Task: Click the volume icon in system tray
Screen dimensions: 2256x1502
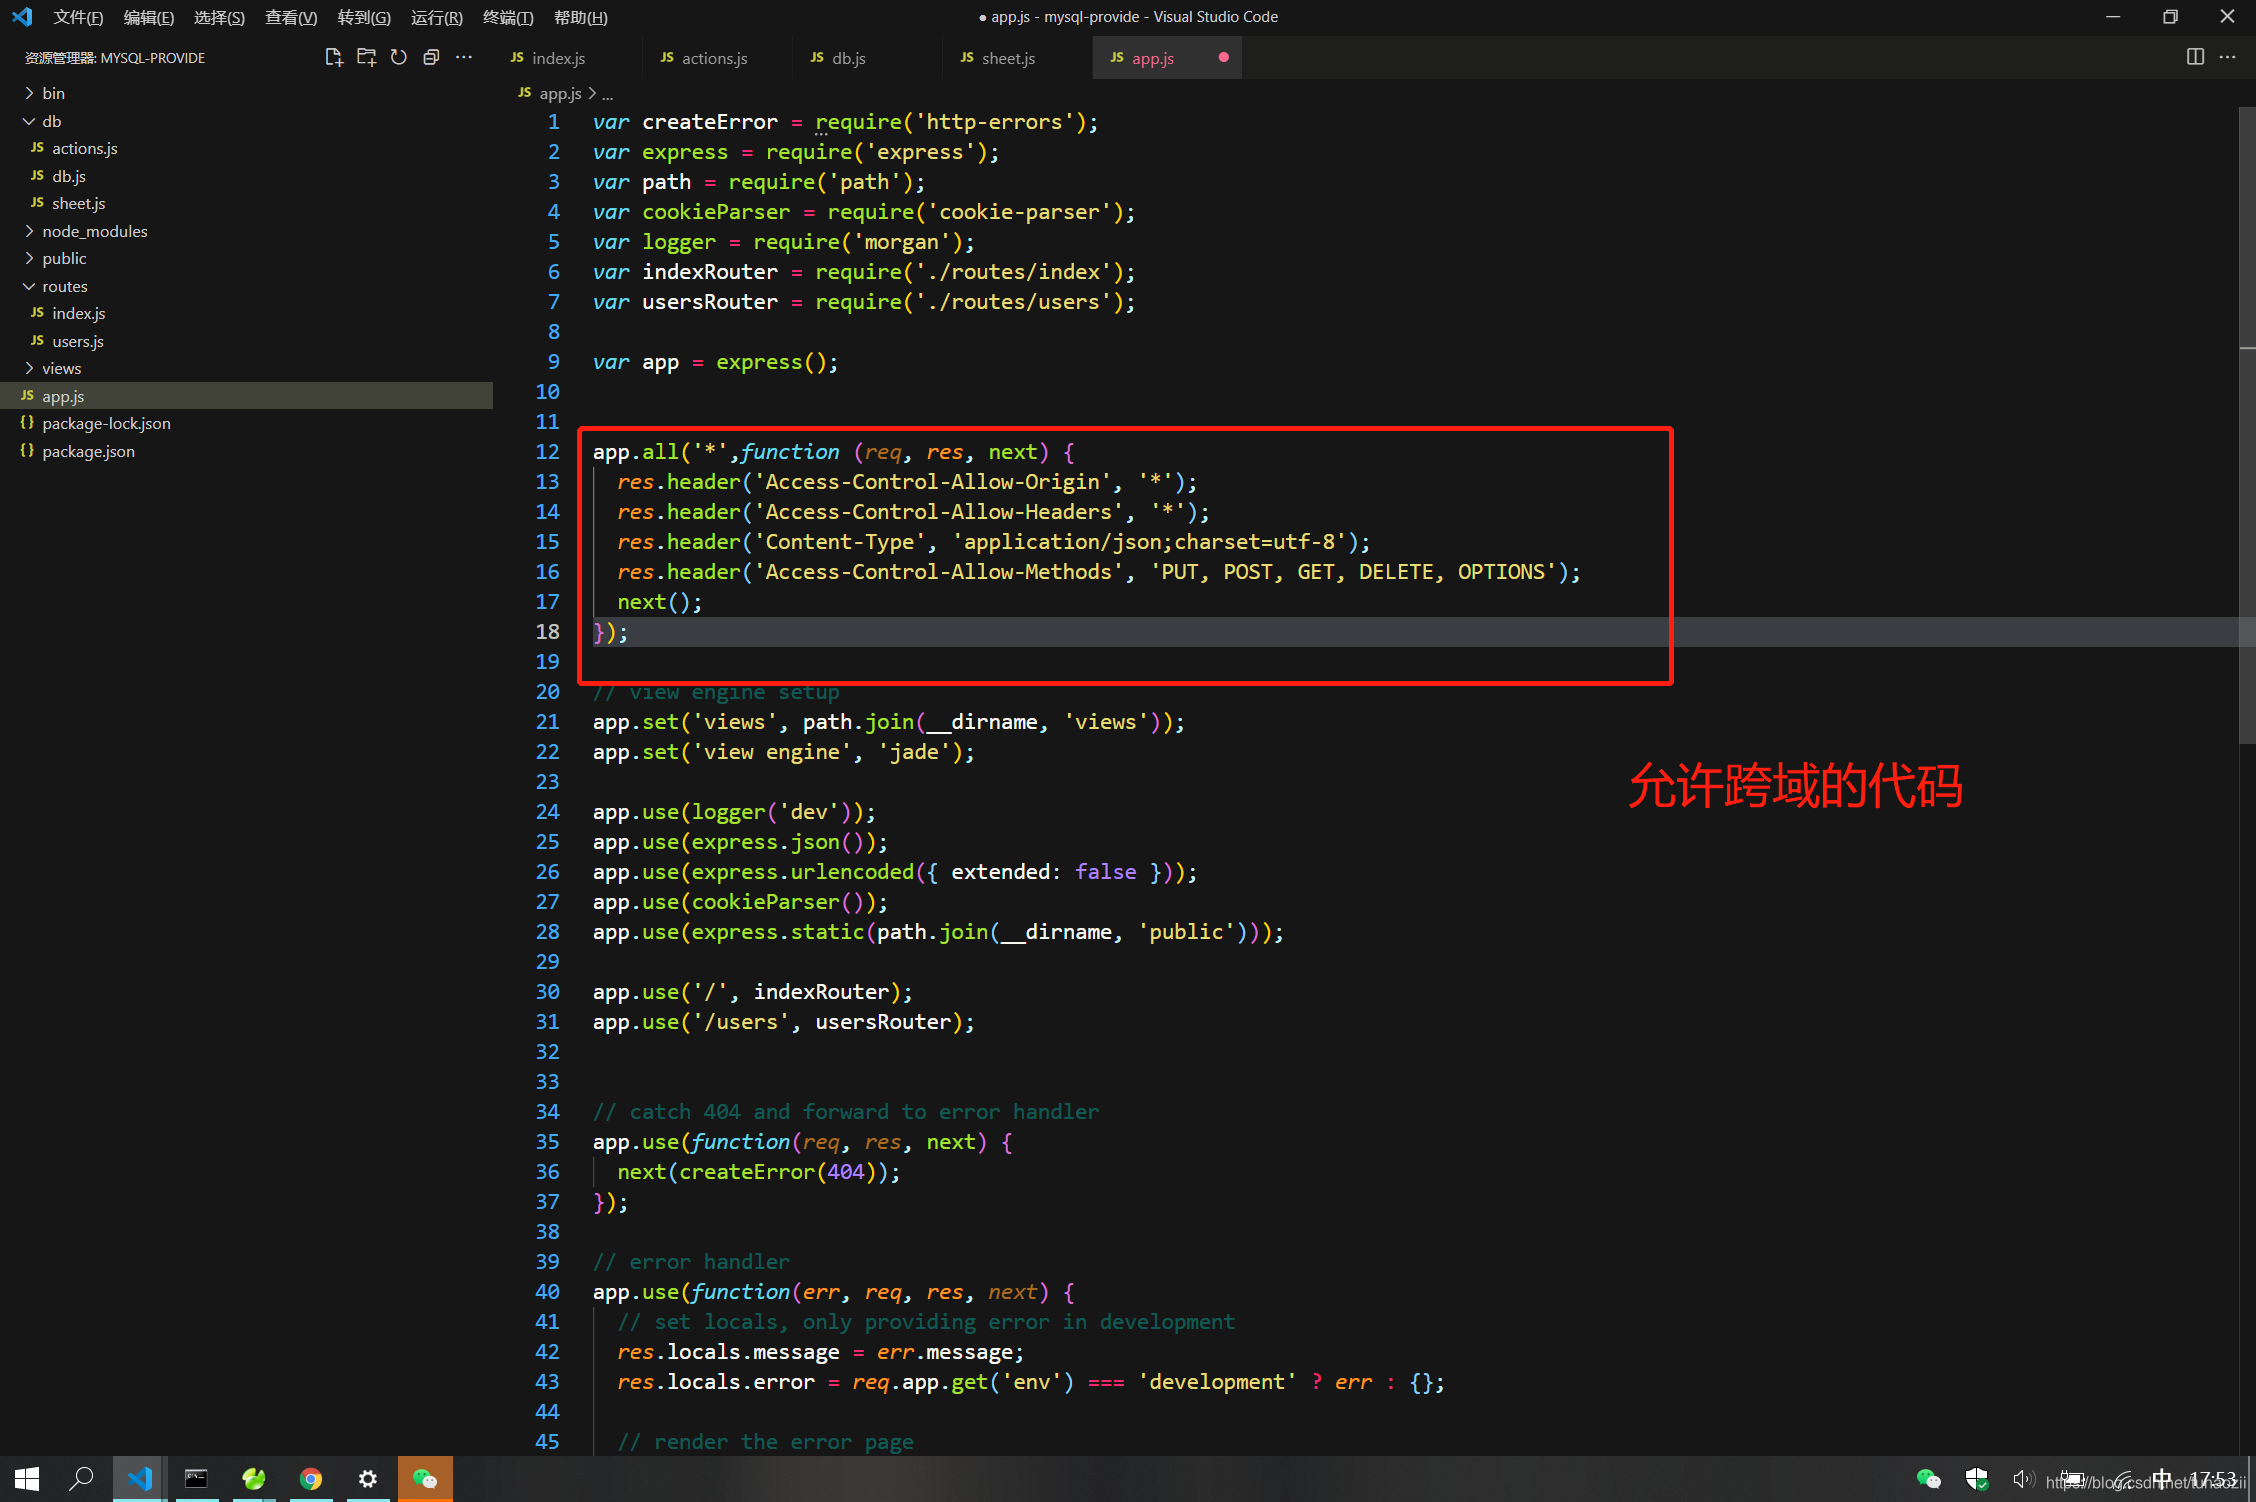Action: [x=2023, y=1479]
